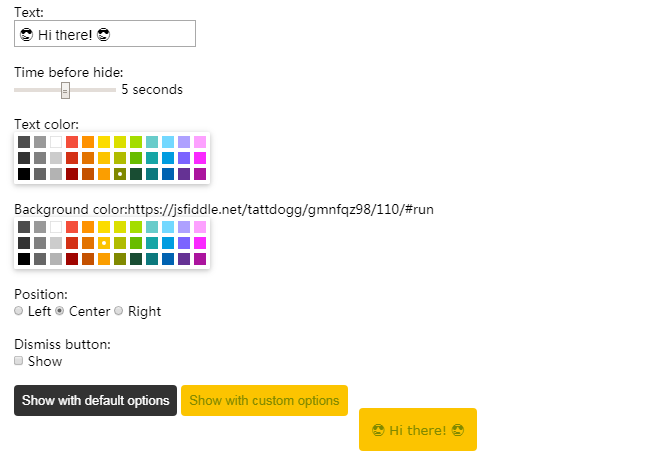
Task: Click Show with custom options button
Action: tap(264, 401)
